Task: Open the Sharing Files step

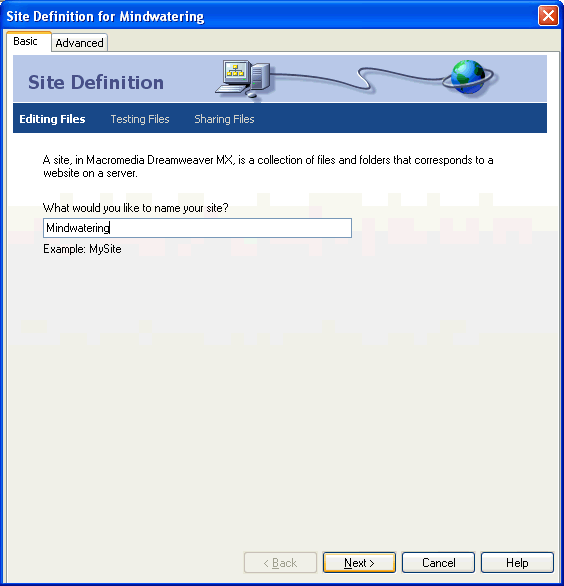Action: coord(224,119)
